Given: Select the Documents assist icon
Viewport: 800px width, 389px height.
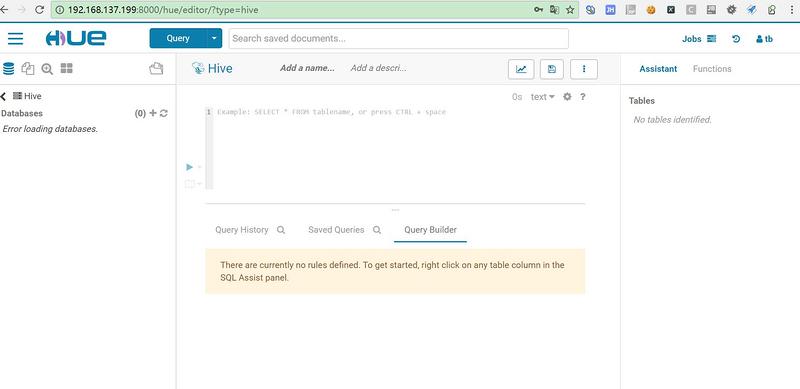Looking at the screenshot, I should [28, 68].
